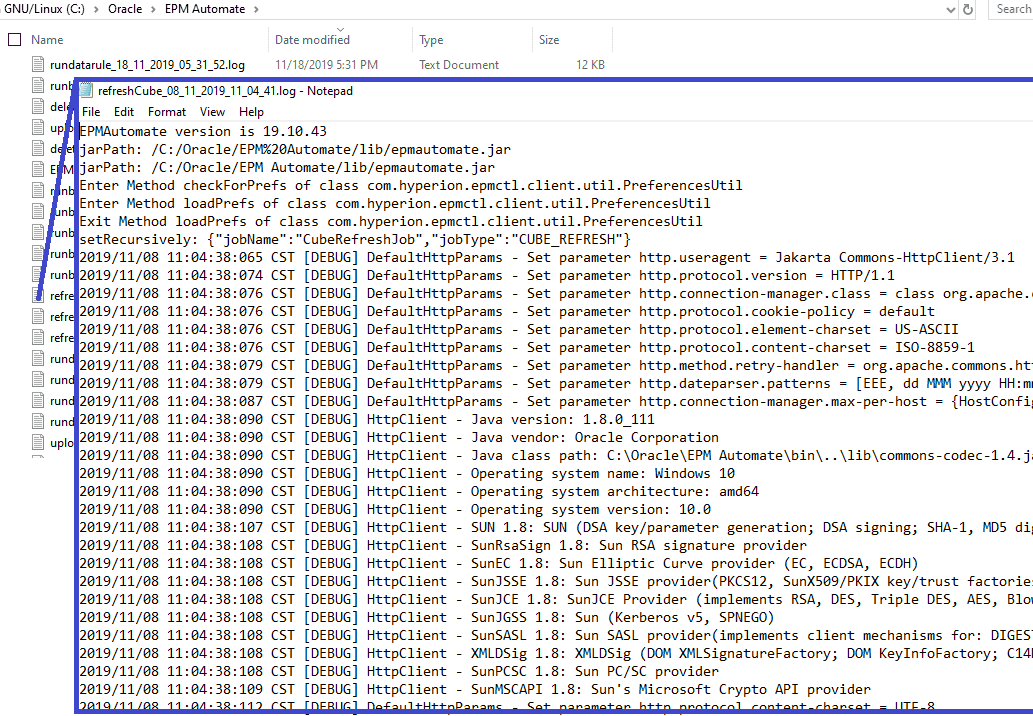Image resolution: width=1033 pixels, height=716 pixels.
Task: Select the rundatarule_18_11_2019_05_31_52.log file name
Action: click(147, 65)
